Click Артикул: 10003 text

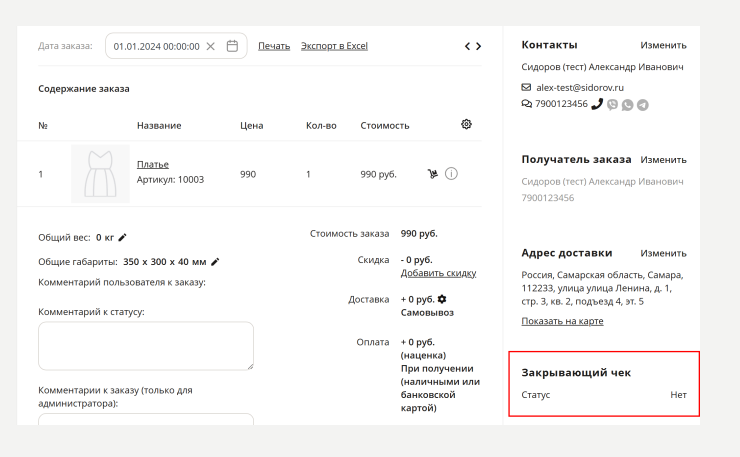pos(170,180)
